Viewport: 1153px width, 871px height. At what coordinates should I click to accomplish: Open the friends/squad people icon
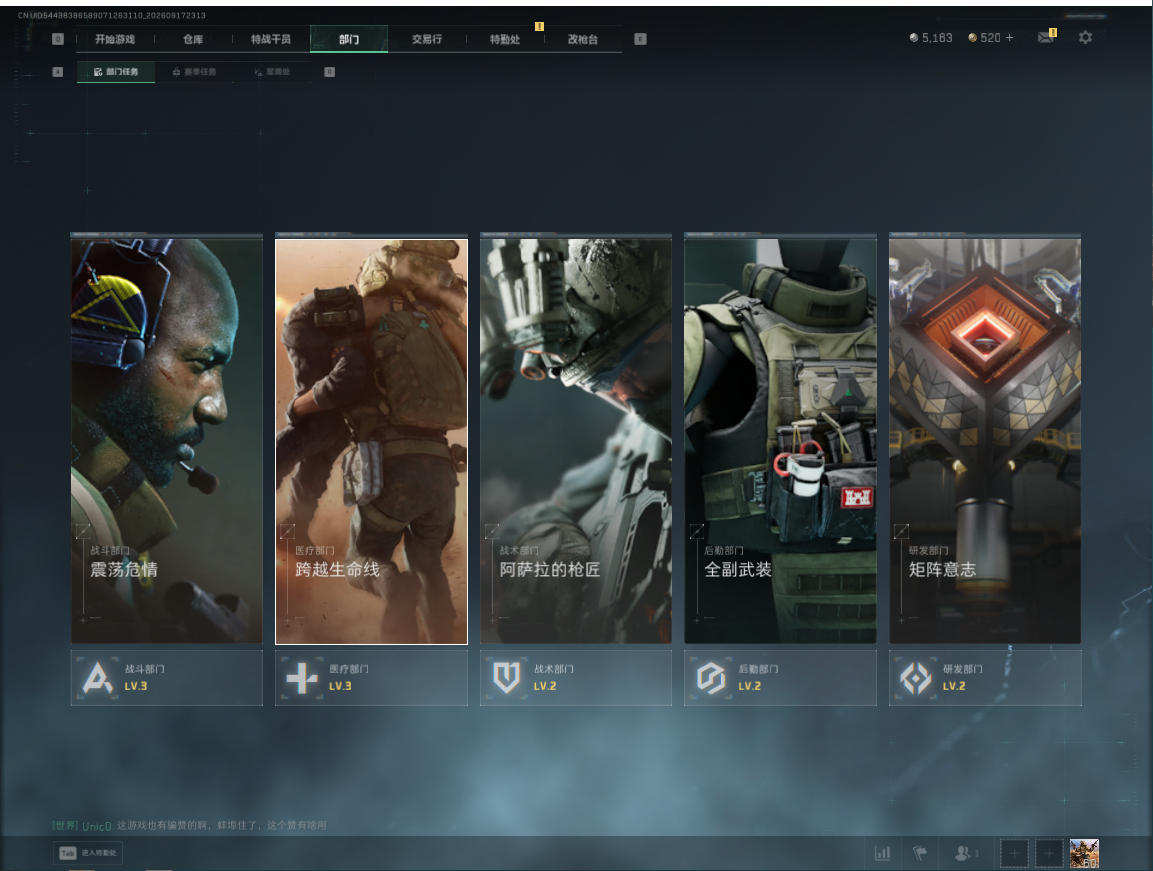tap(965, 853)
